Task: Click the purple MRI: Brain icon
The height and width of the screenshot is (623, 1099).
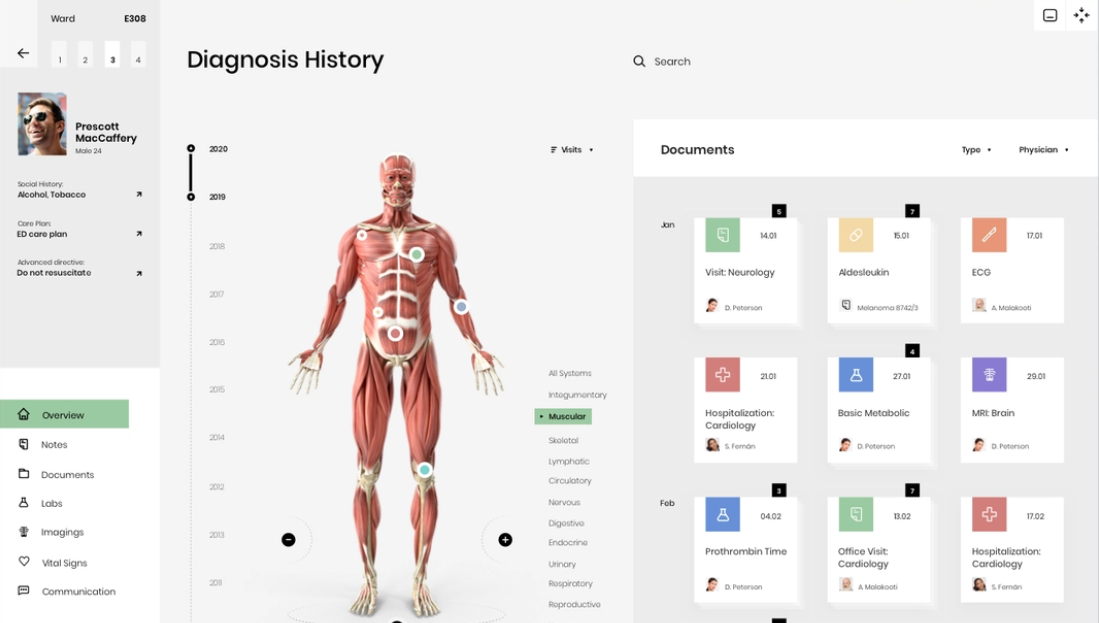Action: coord(989,375)
